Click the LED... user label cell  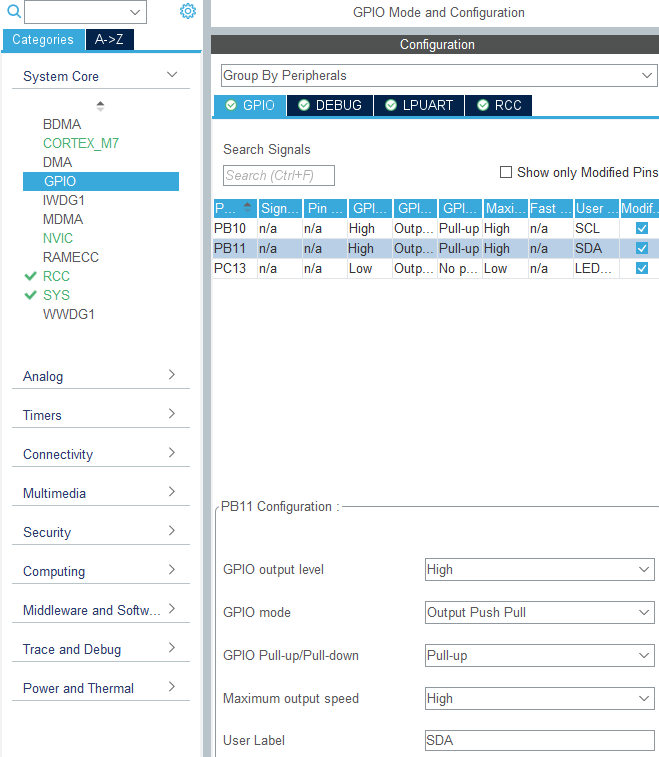click(596, 268)
